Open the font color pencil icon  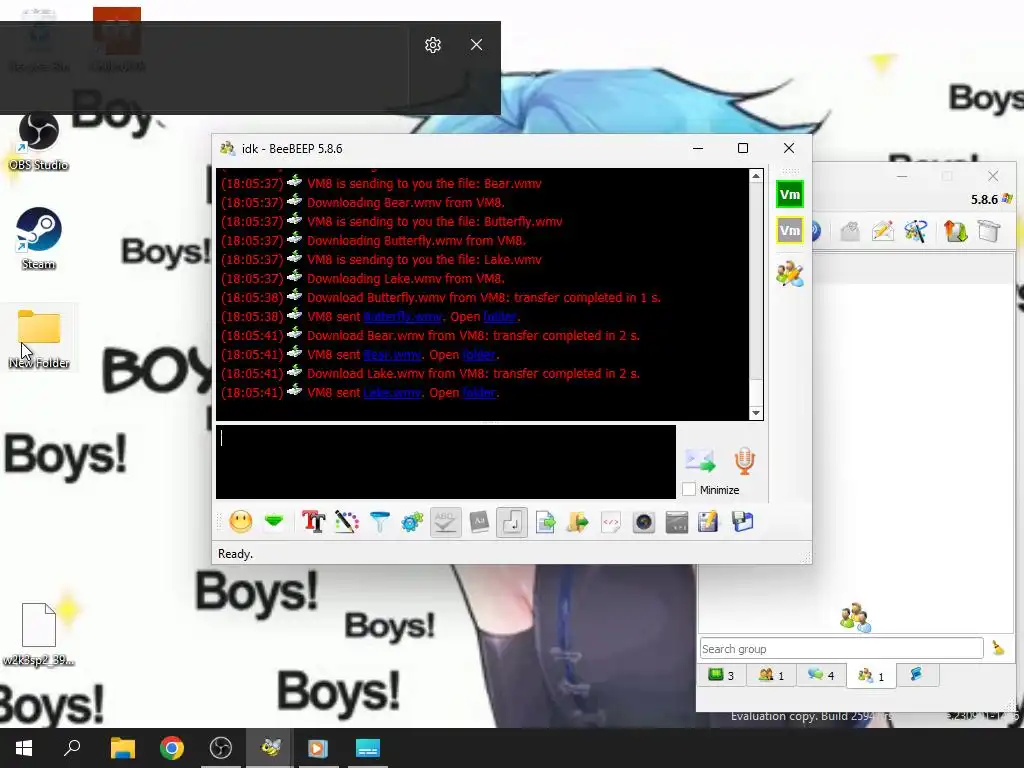click(x=347, y=522)
